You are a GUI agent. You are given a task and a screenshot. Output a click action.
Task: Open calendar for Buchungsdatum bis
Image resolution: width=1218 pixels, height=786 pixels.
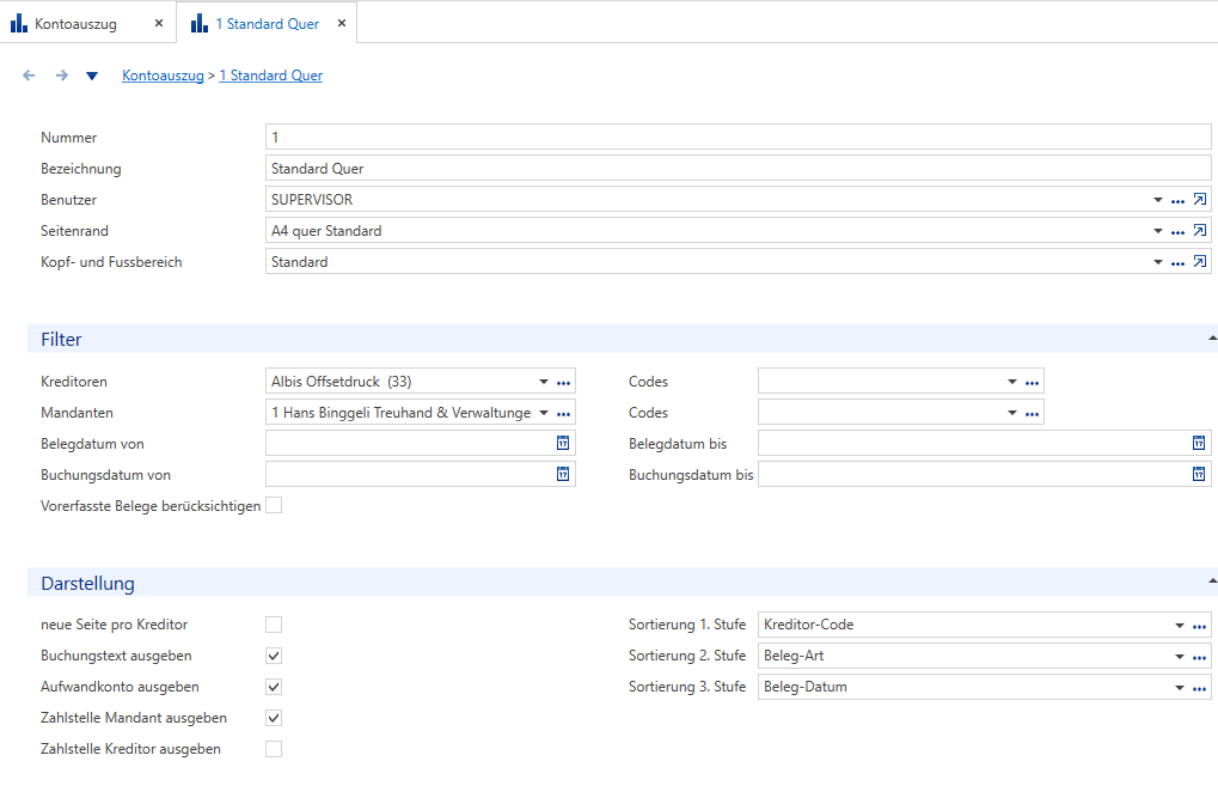1199,474
